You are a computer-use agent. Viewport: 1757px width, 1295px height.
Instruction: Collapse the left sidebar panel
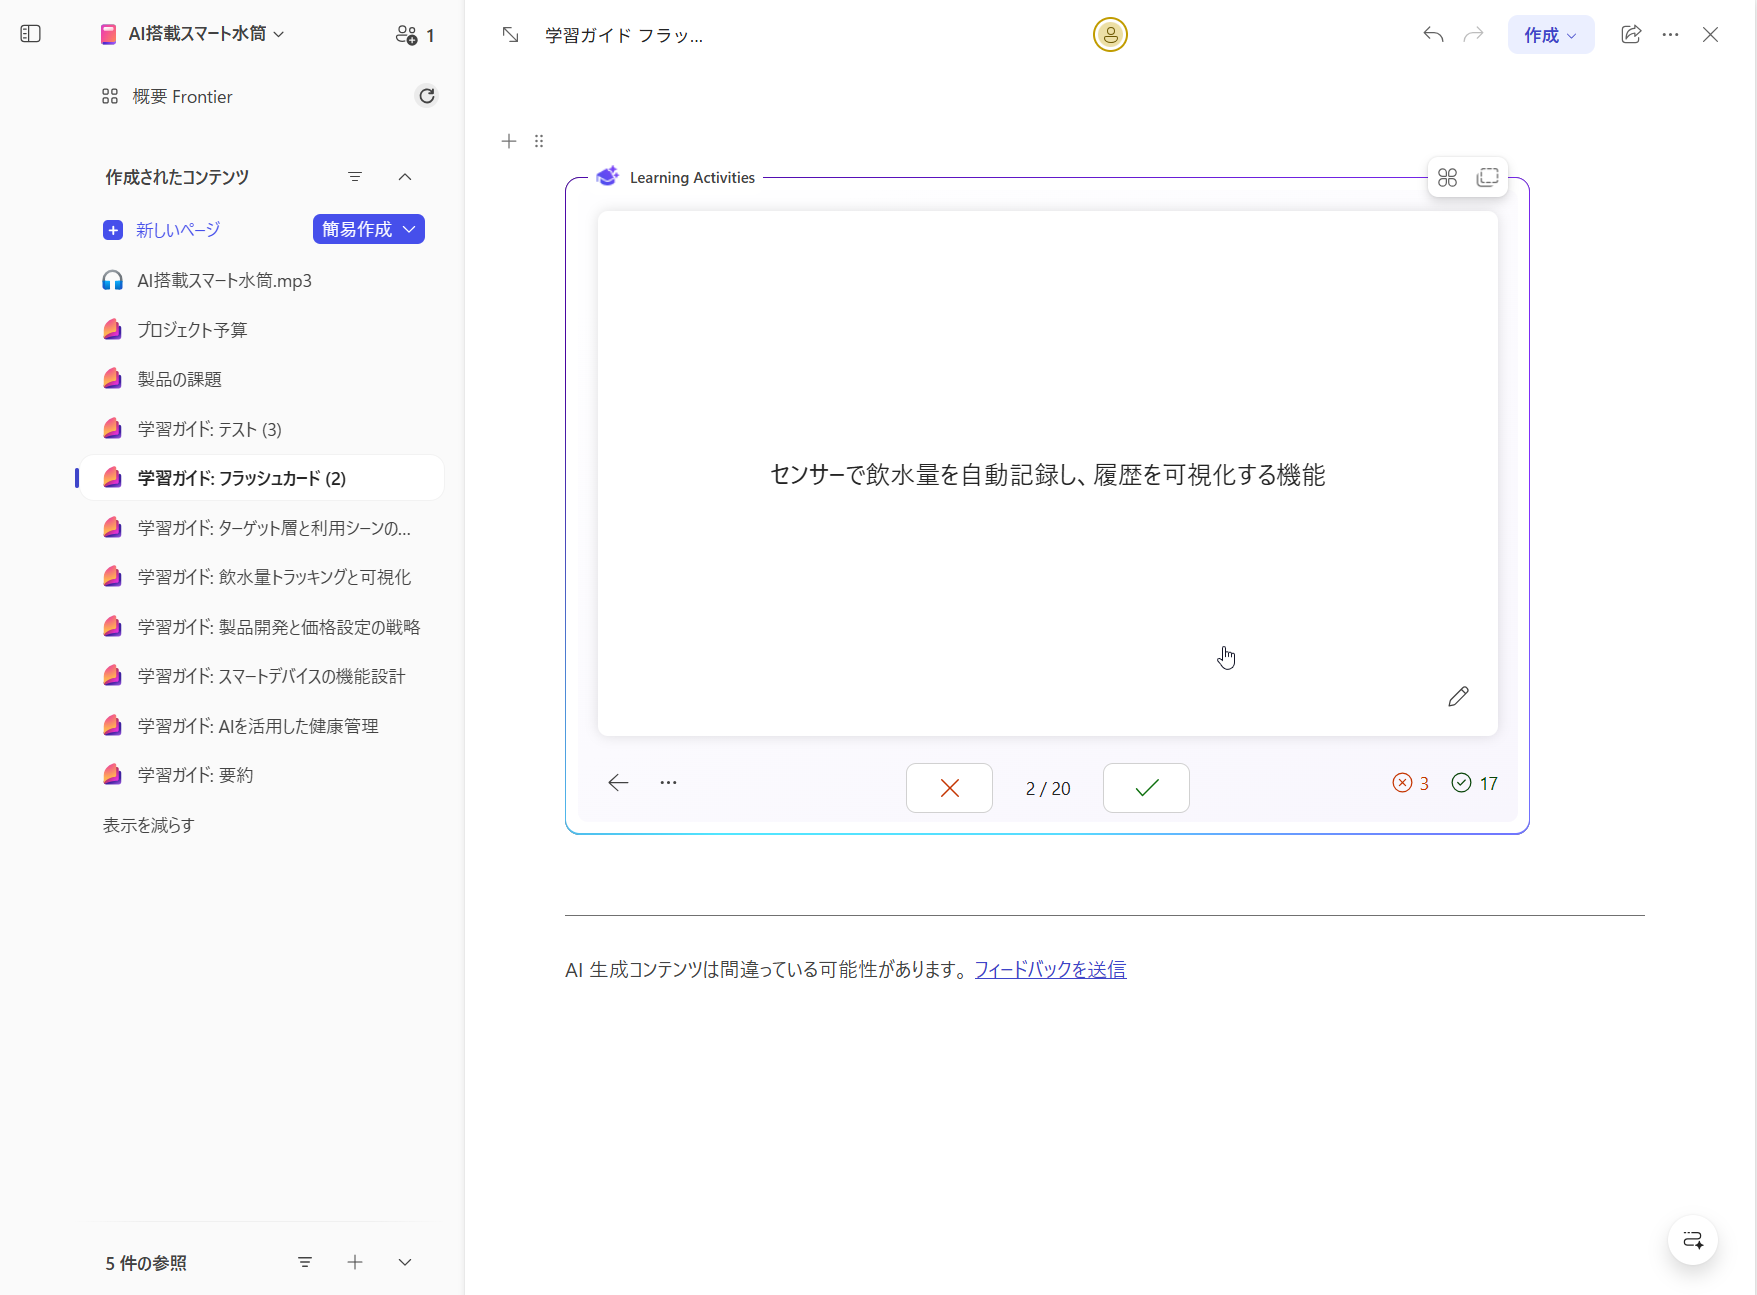click(x=30, y=33)
